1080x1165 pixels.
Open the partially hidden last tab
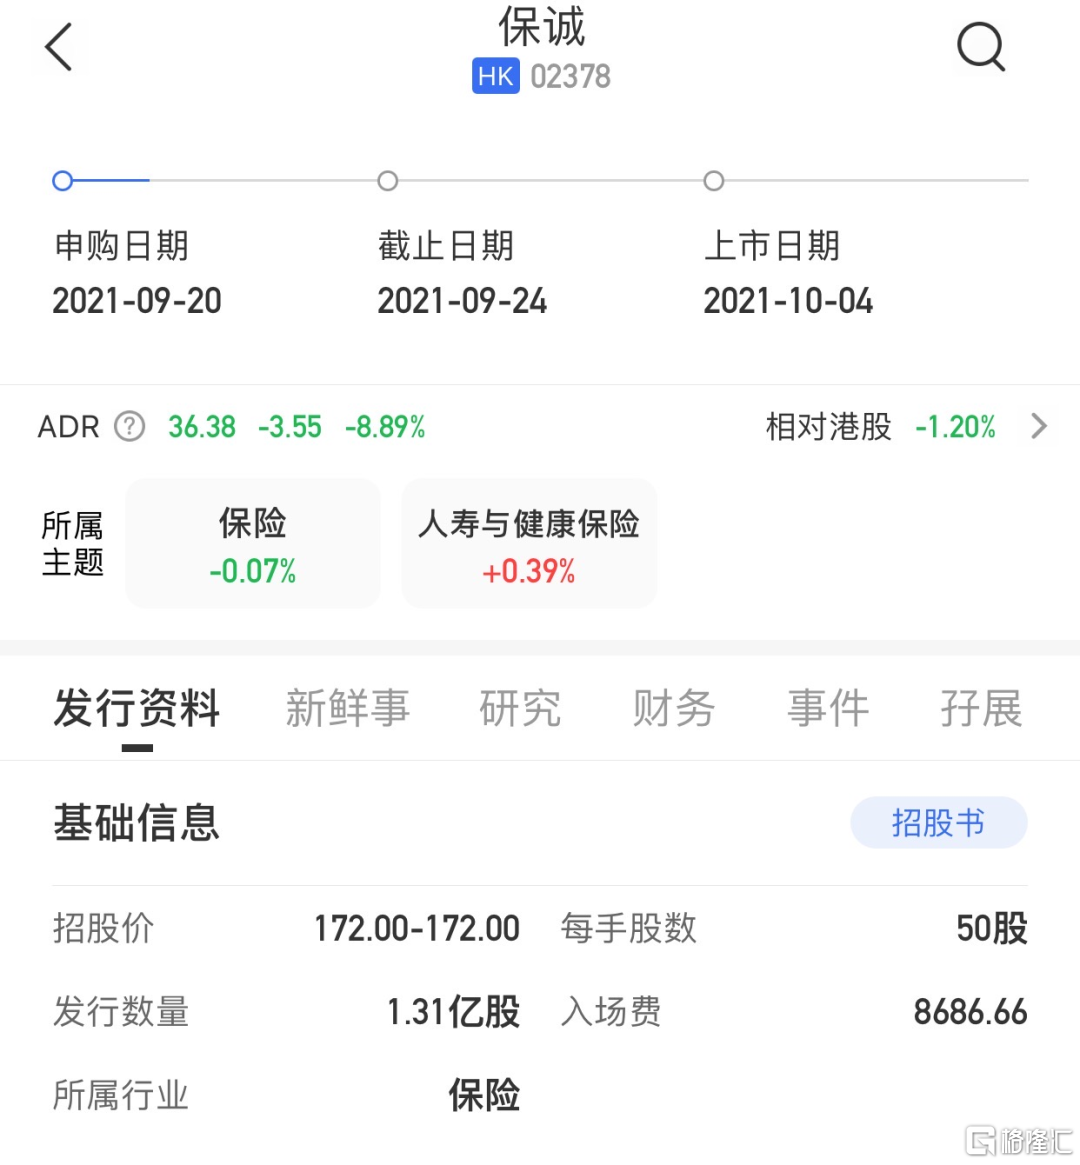tap(981, 709)
